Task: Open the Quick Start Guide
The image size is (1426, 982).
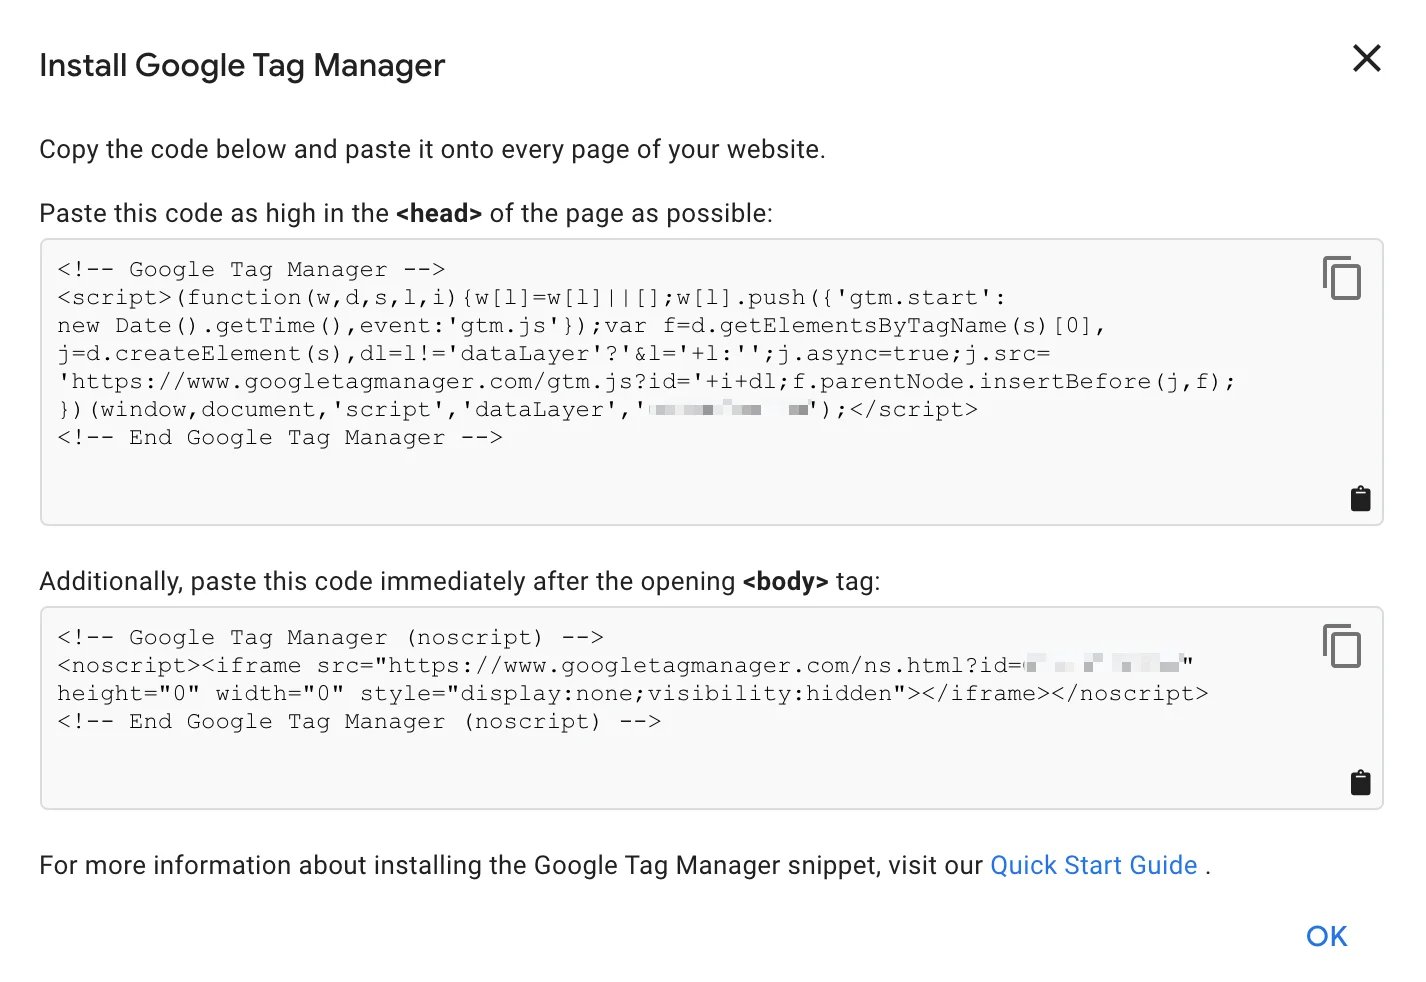Action: (x=1093, y=865)
